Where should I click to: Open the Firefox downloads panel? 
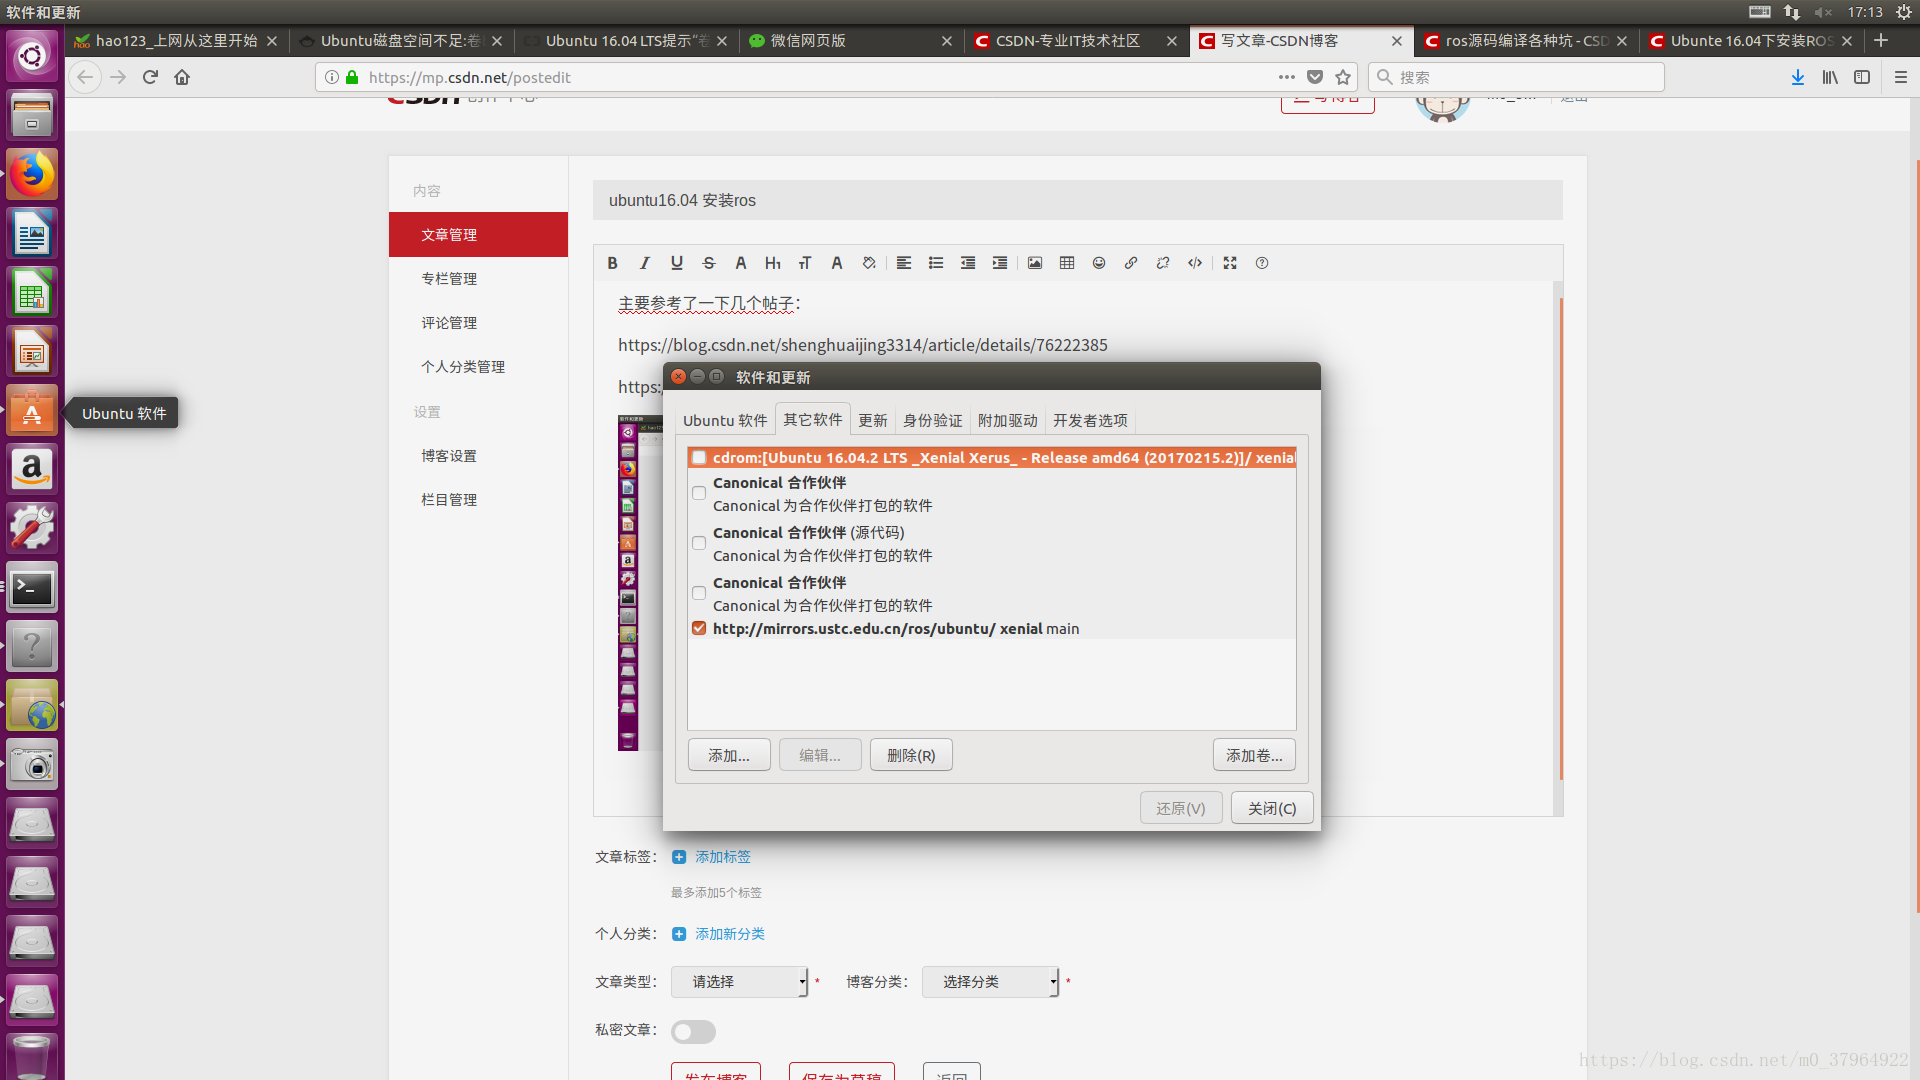point(1798,77)
